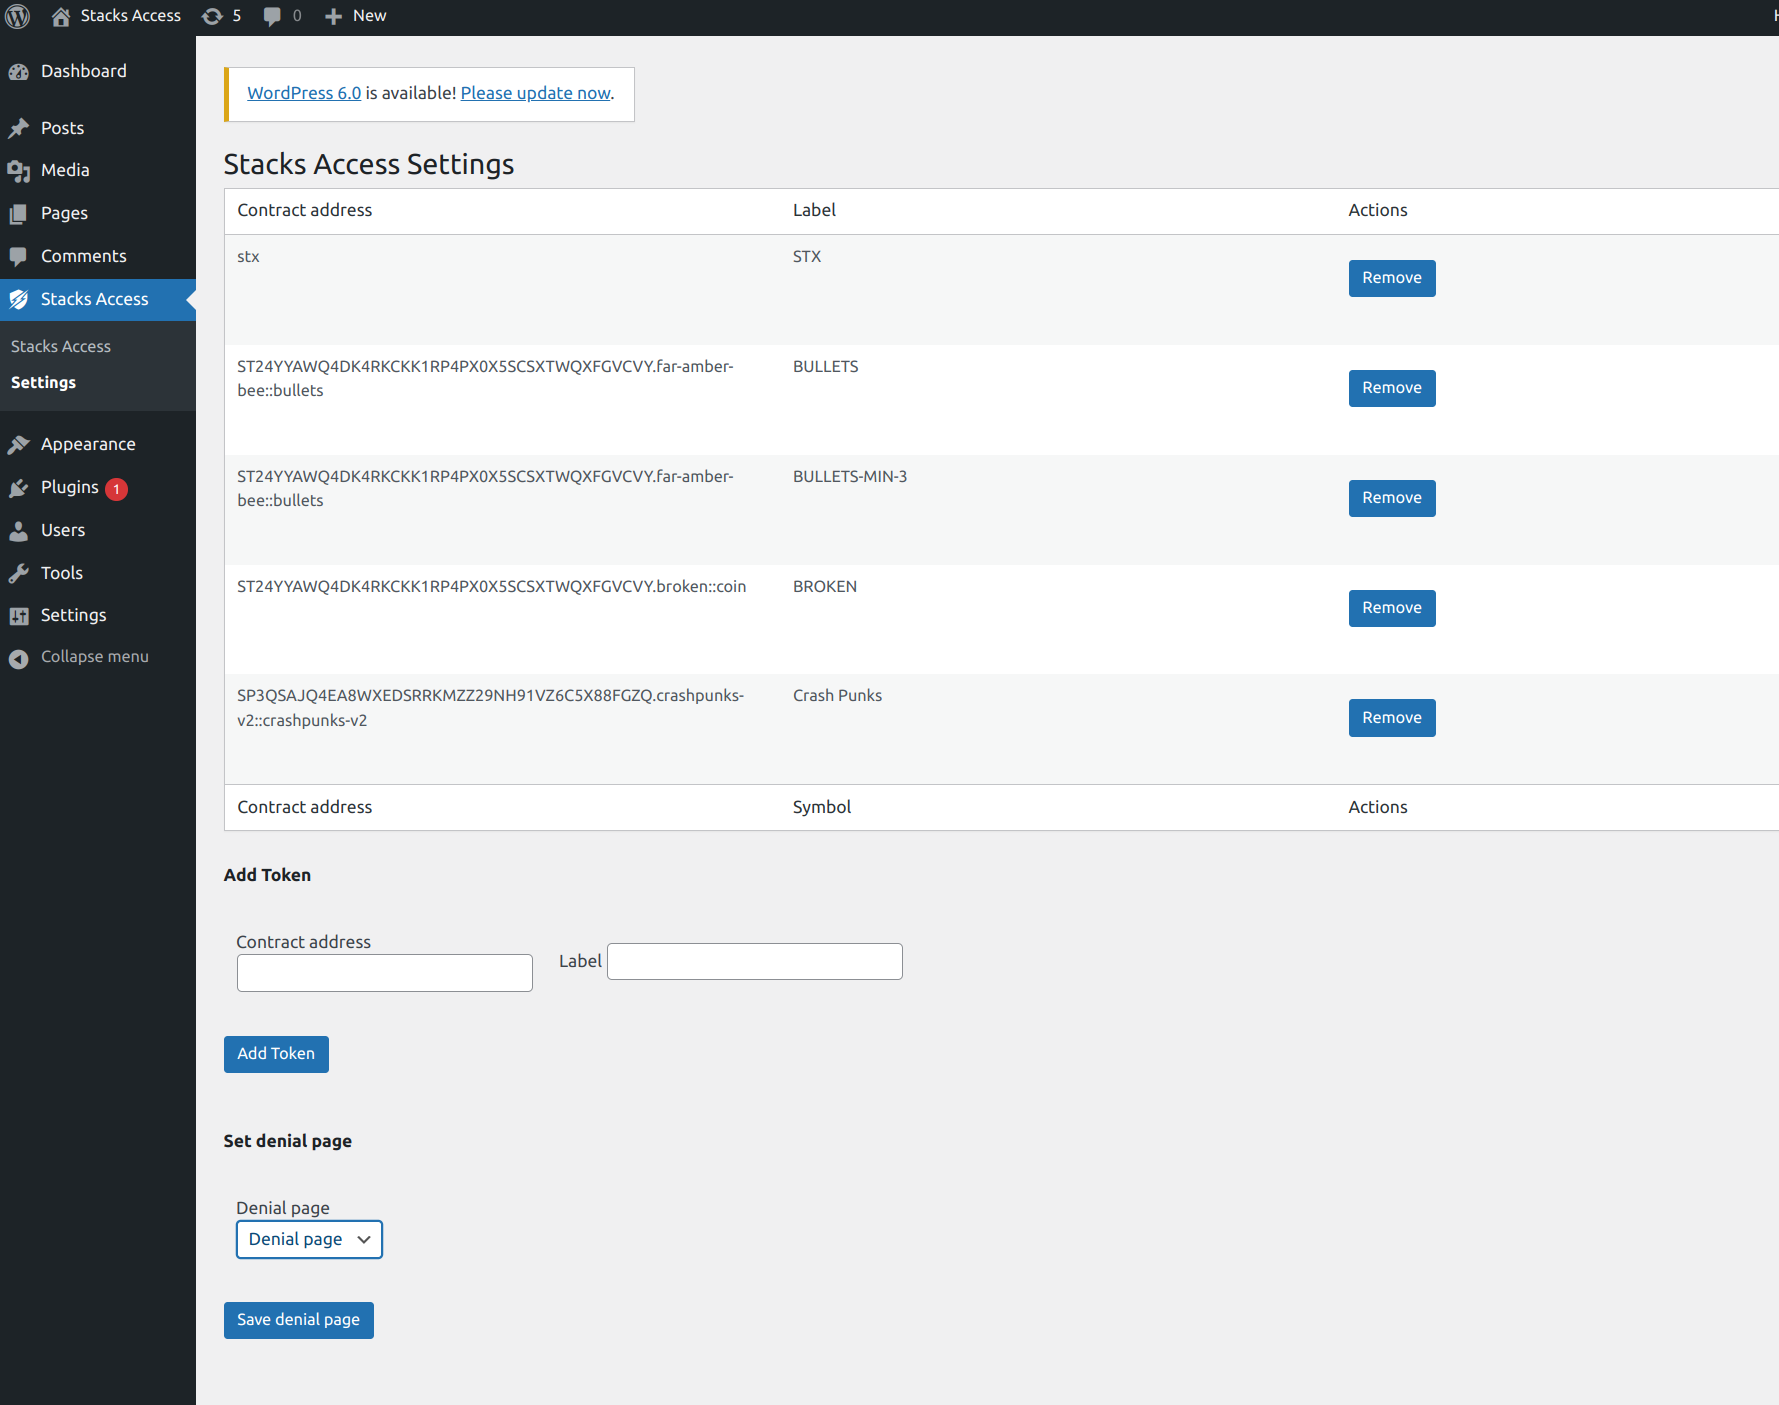Navigate to Pages in the sidebar

[x=98, y=214]
